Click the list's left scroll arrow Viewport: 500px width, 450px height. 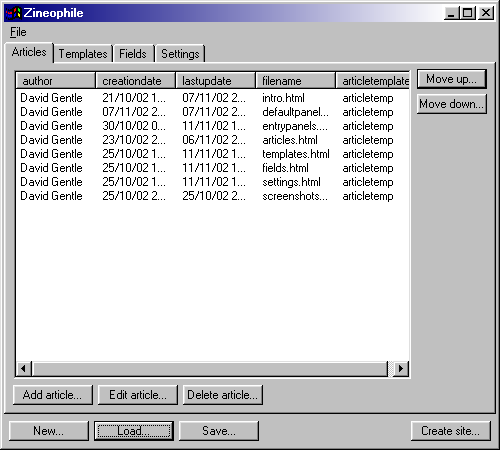click(23, 369)
